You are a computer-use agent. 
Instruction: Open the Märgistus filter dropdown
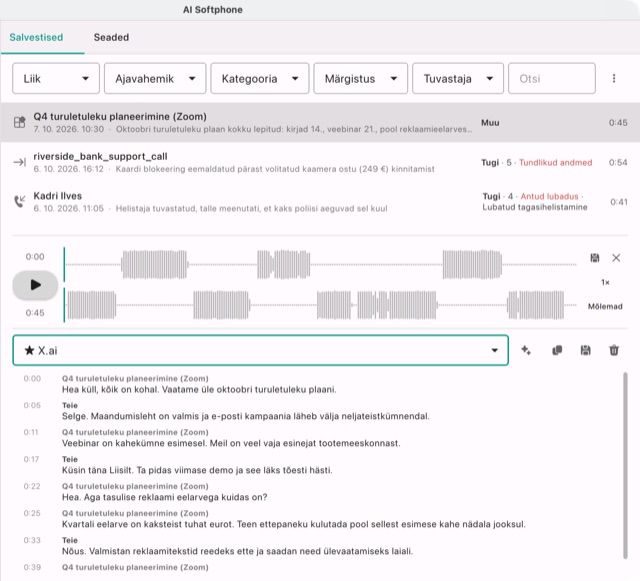(360, 78)
